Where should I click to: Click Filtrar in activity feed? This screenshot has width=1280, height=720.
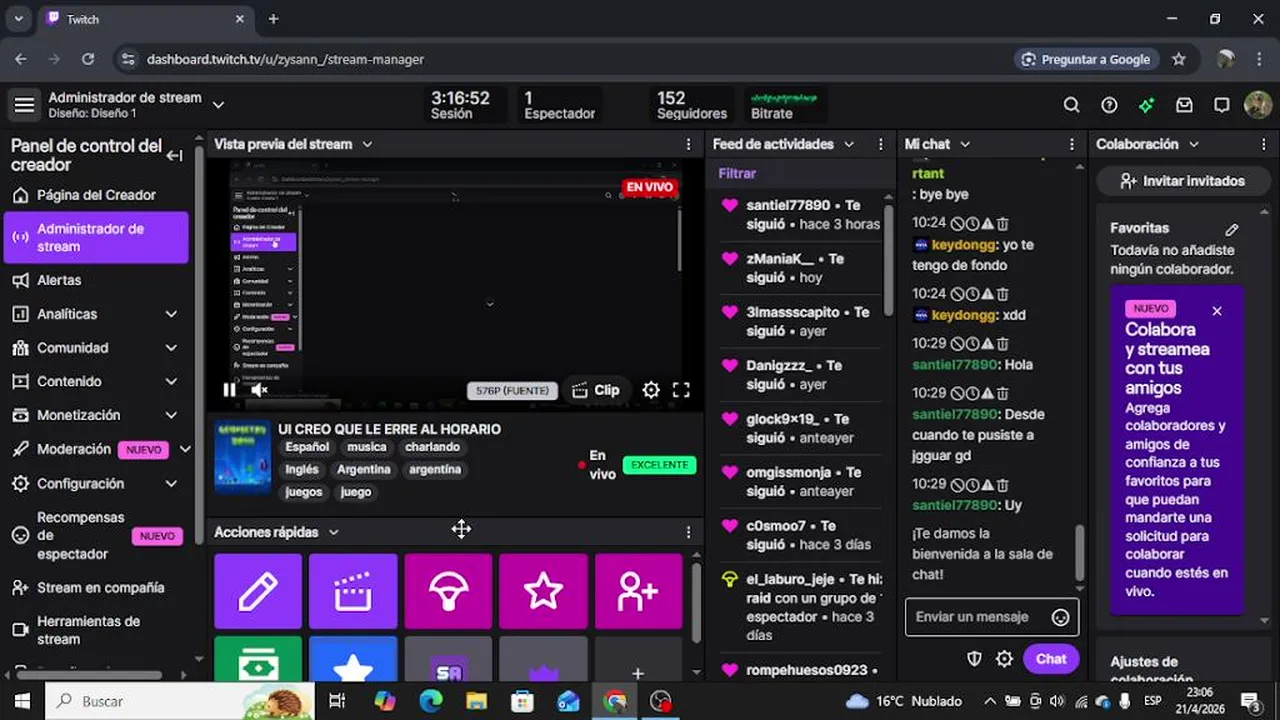737,173
